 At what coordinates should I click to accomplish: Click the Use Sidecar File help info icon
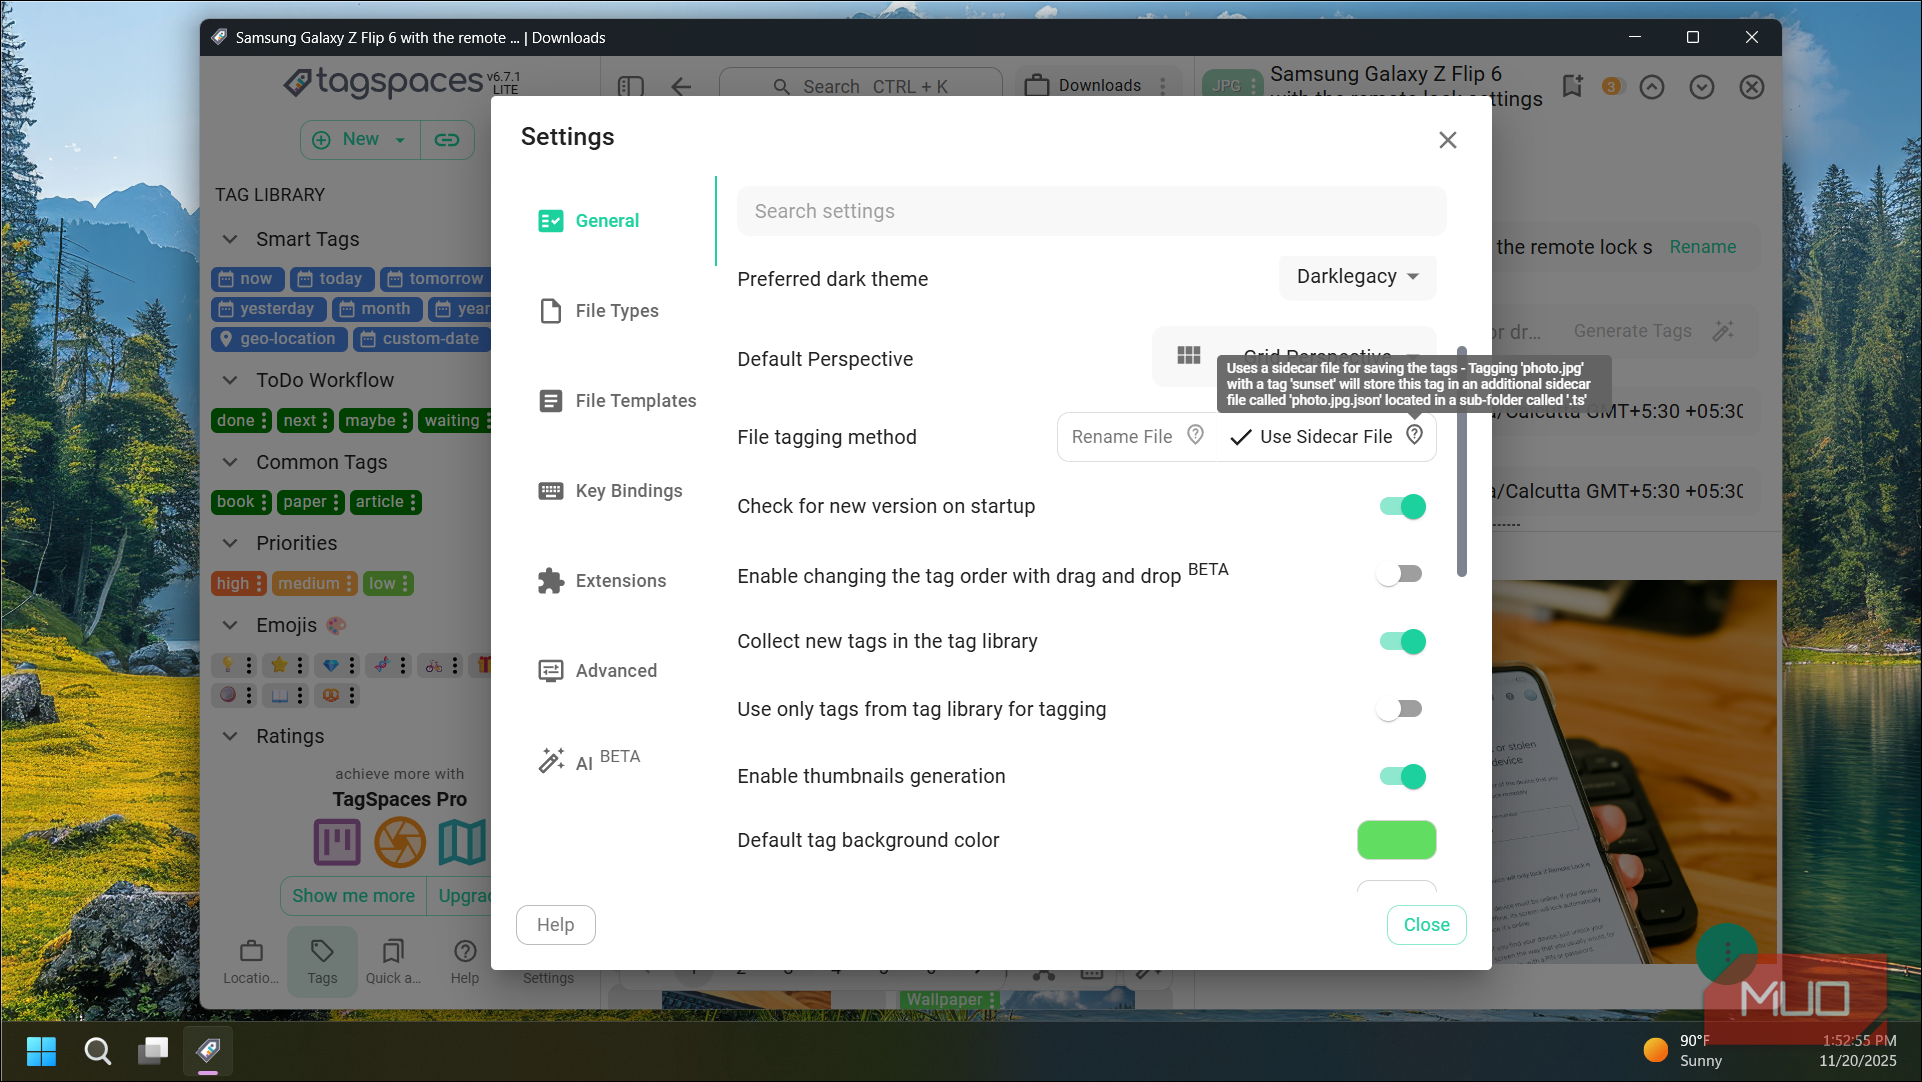point(1414,435)
